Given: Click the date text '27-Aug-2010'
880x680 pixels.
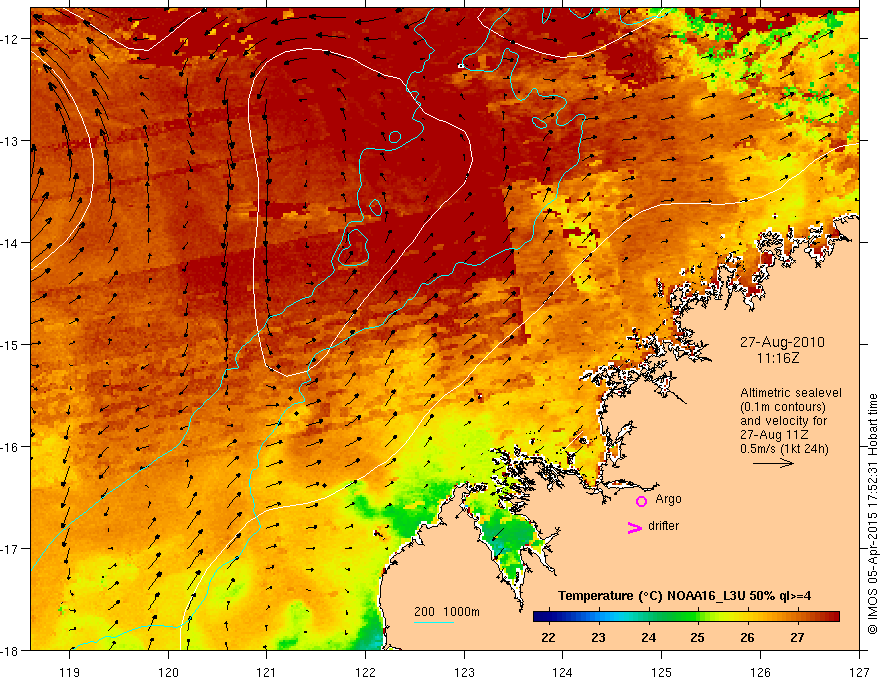Looking at the screenshot, I should tap(782, 342).
